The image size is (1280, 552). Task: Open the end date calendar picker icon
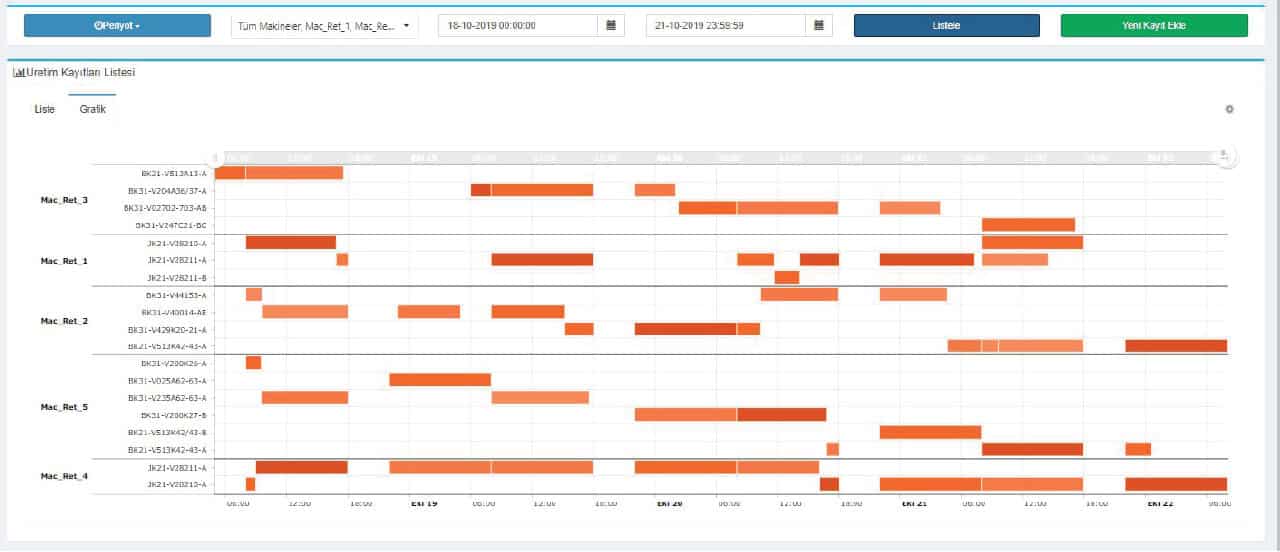(x=819, y=26)
